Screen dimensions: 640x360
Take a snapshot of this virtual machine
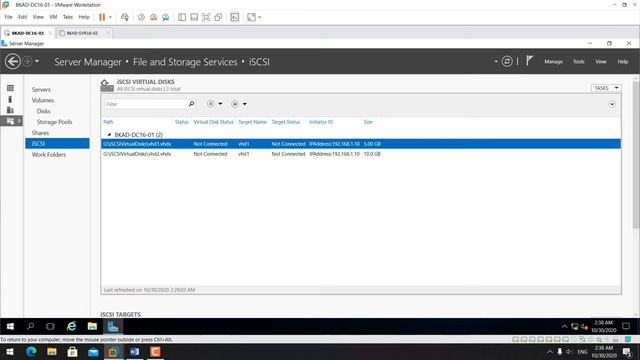141,17
